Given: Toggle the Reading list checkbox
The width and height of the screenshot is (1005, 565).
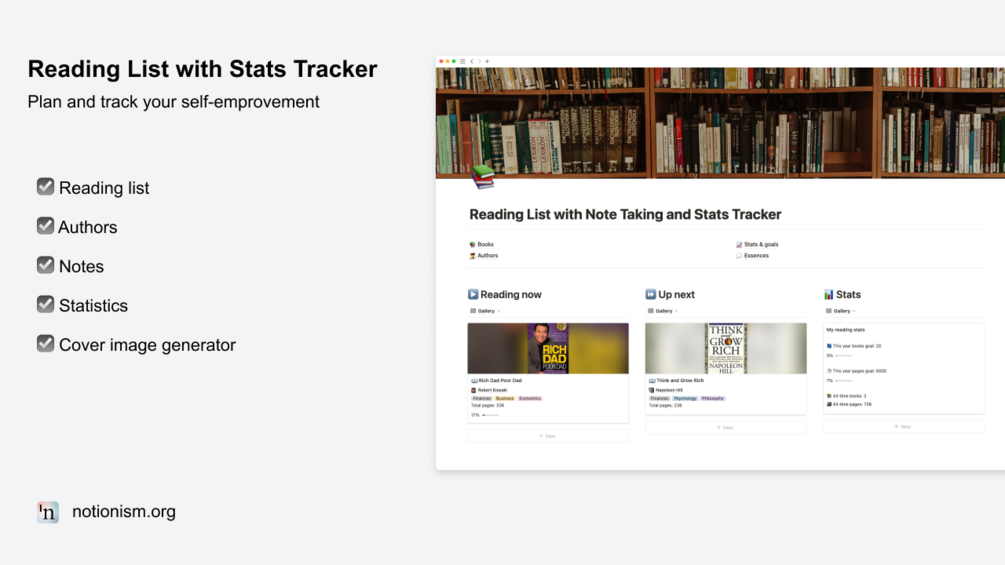Looking at the screenshot, I should coord(46,187).
